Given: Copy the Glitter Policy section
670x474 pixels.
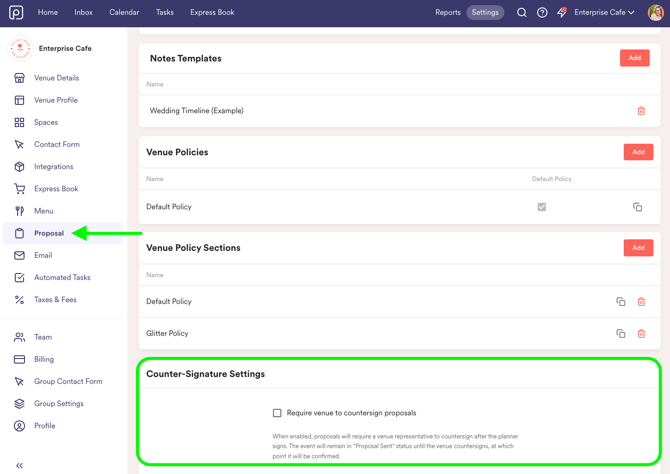Looking at the screenshot, I should pos(621,334).
